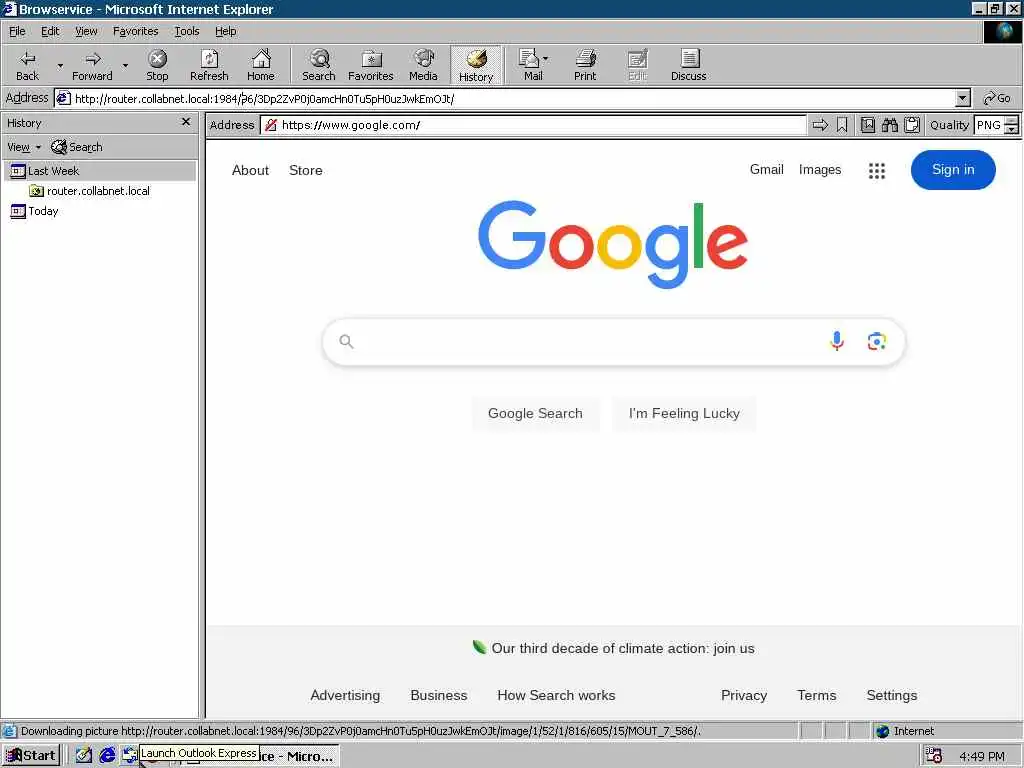The image size is (1024, 768).
Task: Print the page from the toolbar
Action: tap(585, 65)
